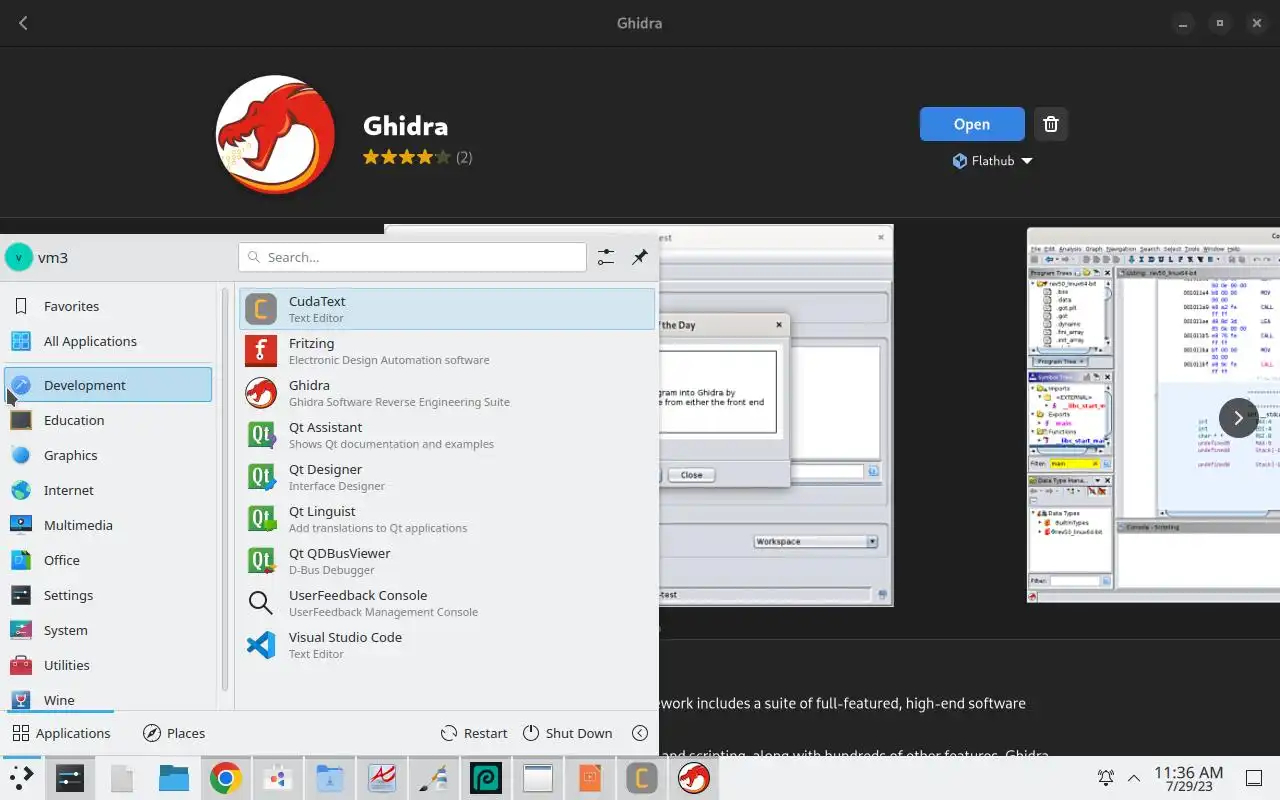Viewport: 1280px width, 800px height.
Task: Select the System category
Action: [x=108, y=630]
